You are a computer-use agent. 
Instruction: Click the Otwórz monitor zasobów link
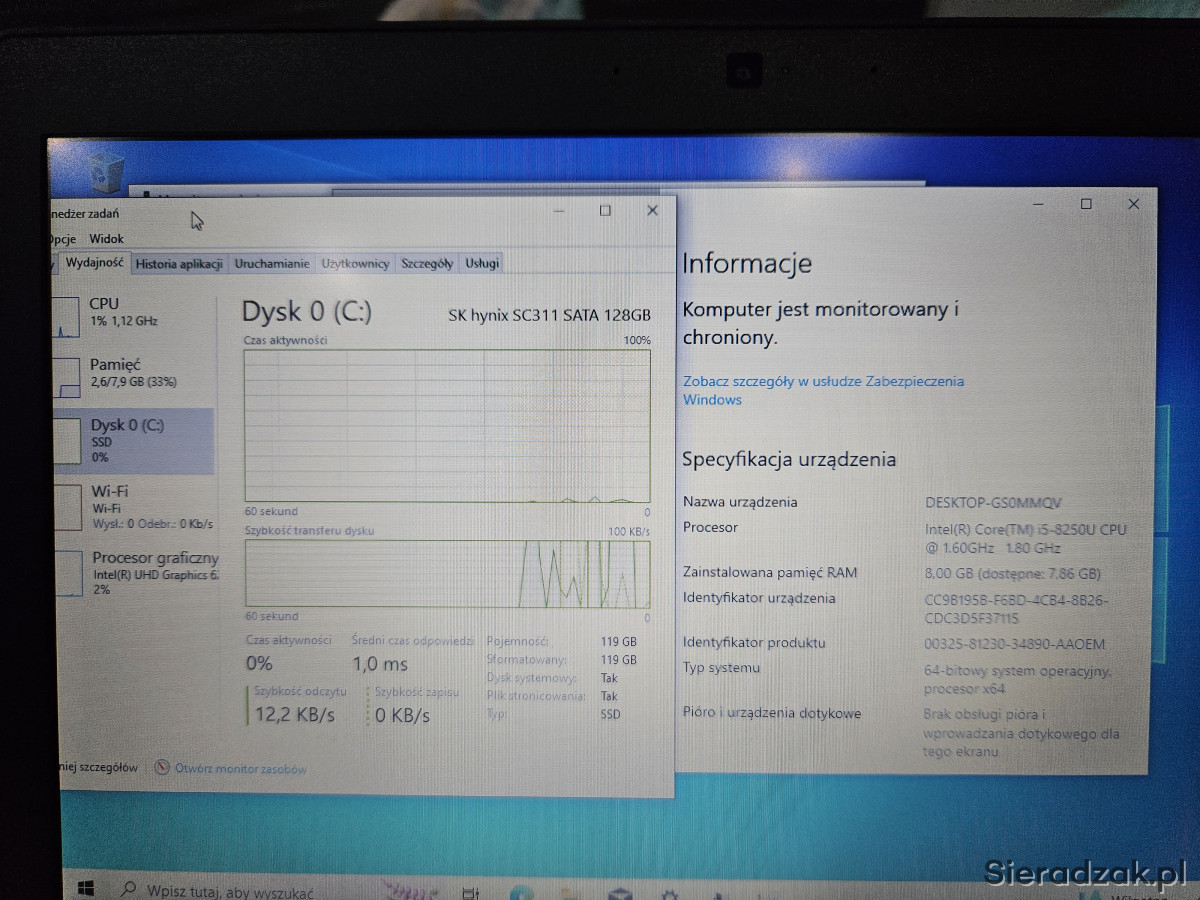click(241, 769)
